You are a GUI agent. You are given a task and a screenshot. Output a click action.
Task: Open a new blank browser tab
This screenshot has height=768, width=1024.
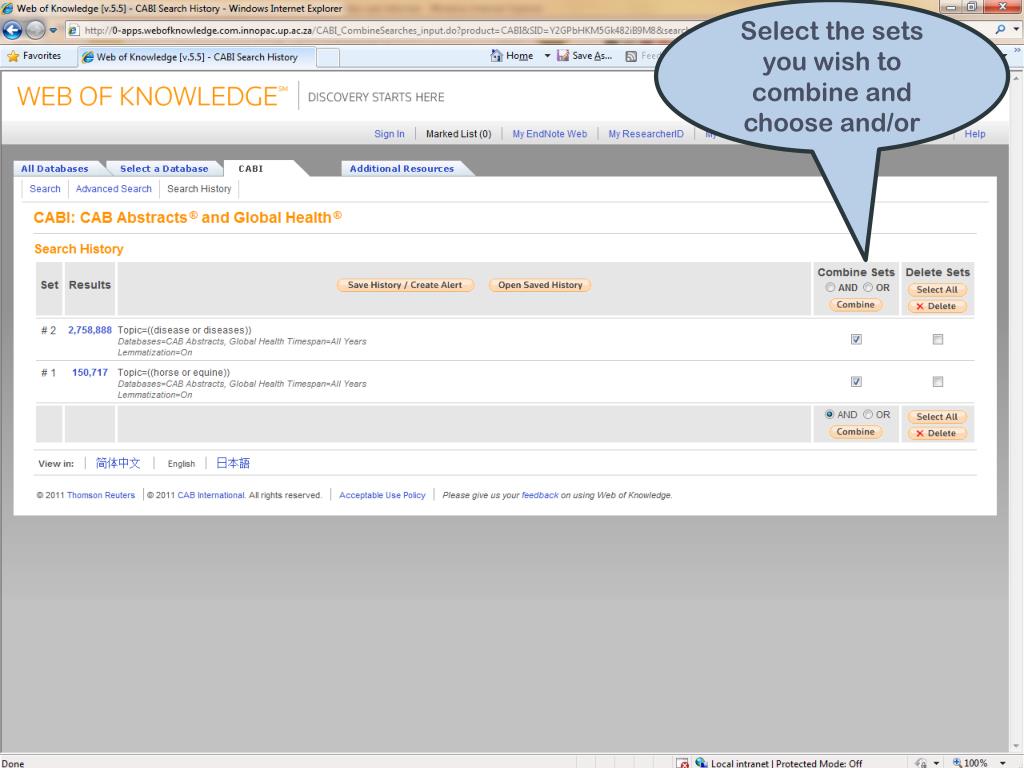pyautogui.click(x=328, y=57)
